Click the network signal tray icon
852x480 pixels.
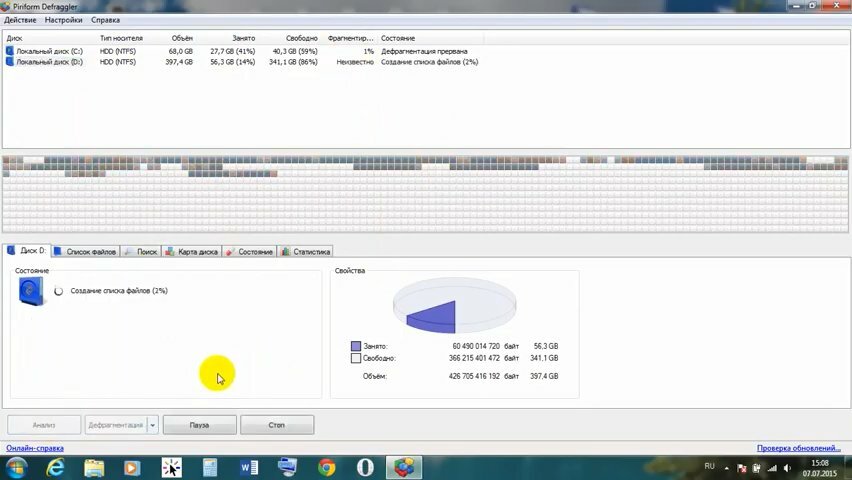coord(772,468)
